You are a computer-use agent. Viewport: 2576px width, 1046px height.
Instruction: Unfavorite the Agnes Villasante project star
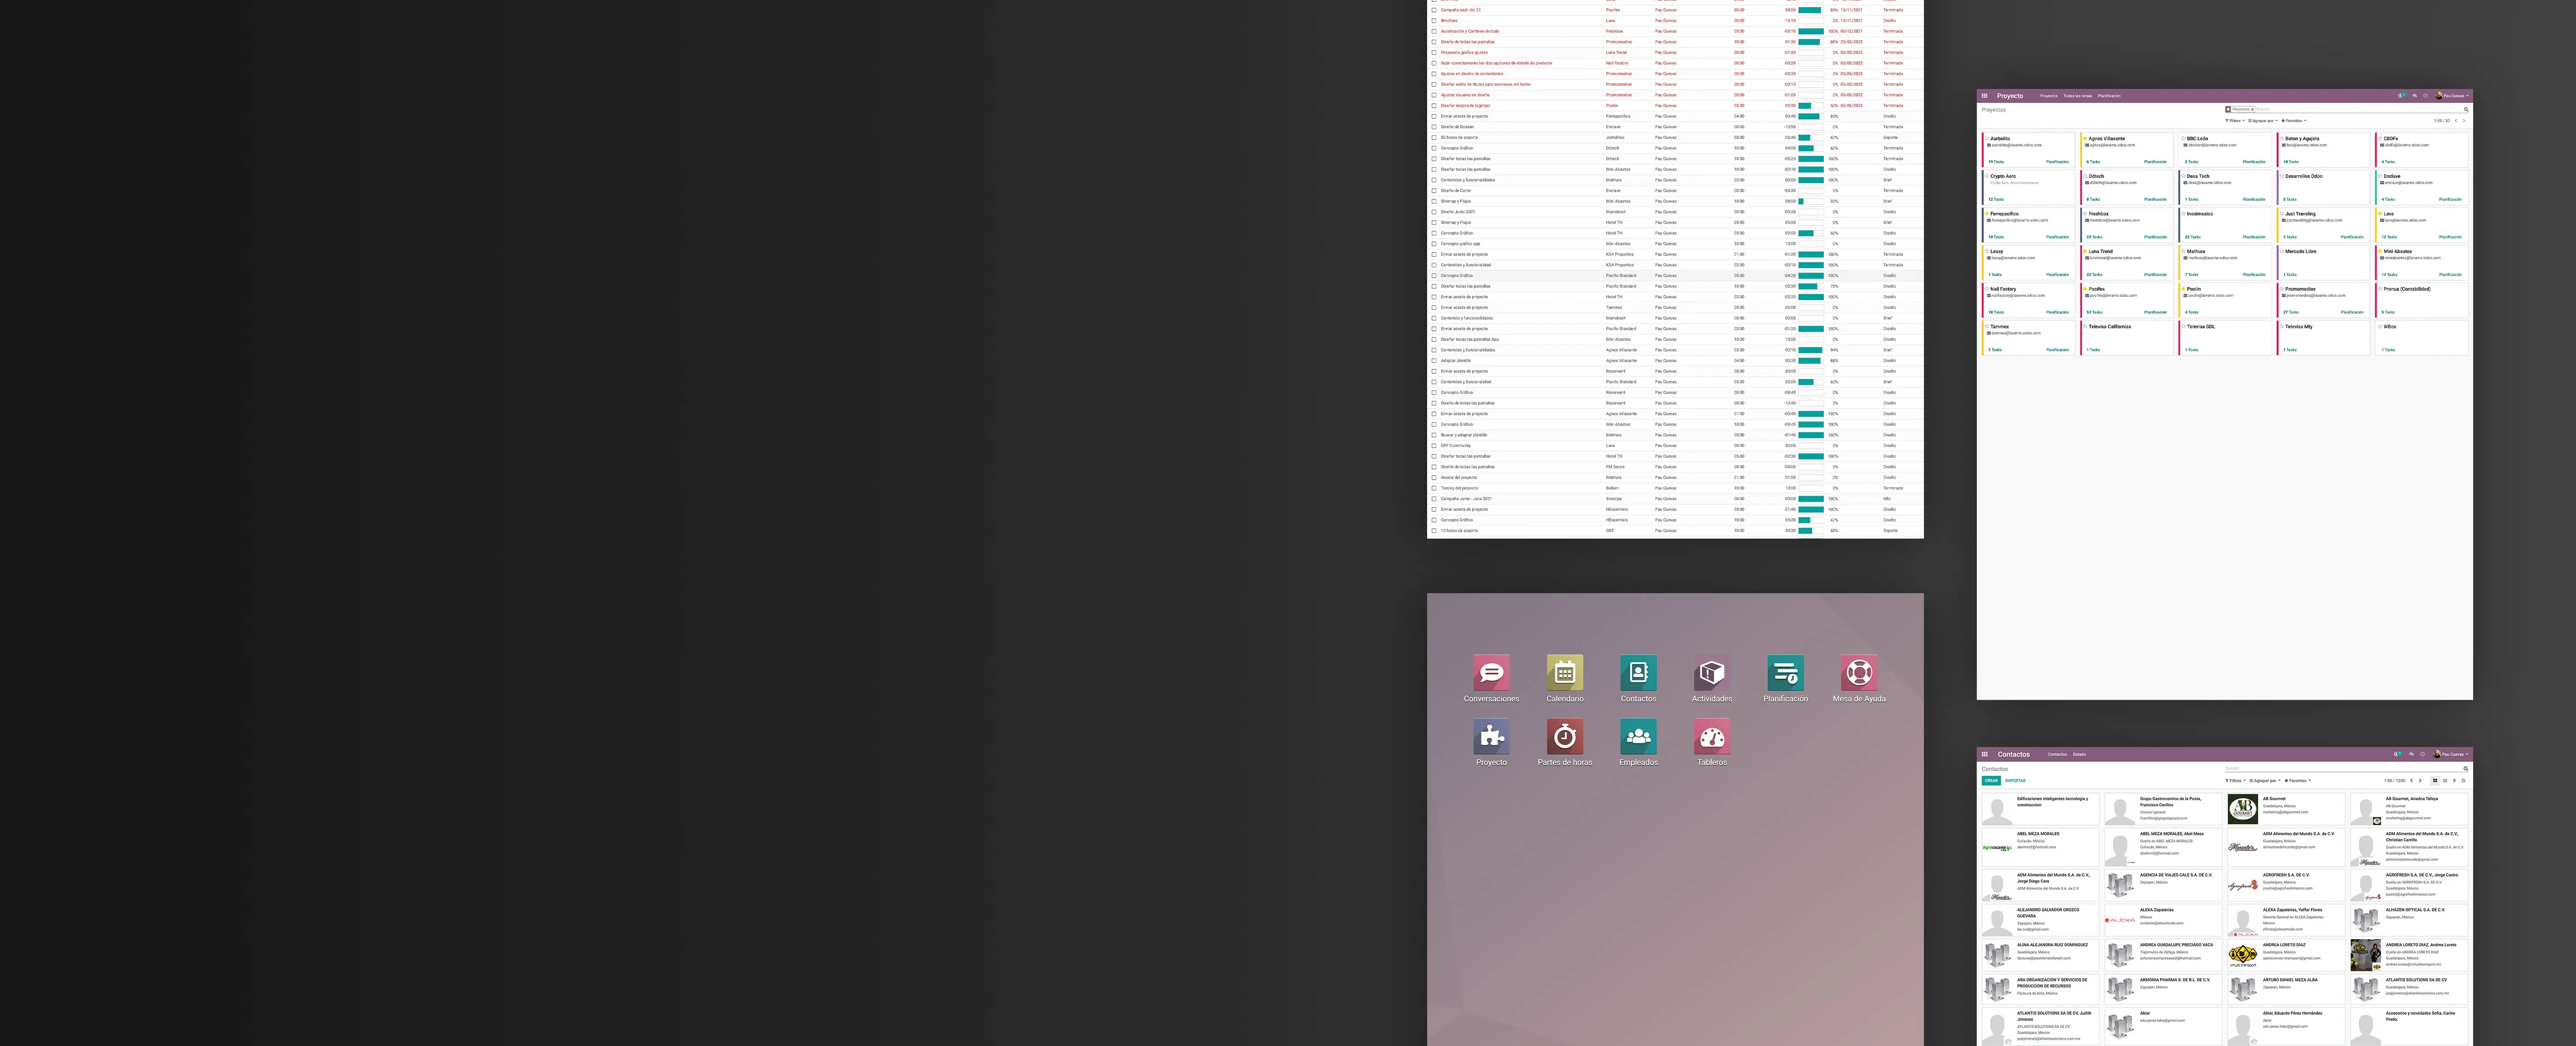(2086, 139)
